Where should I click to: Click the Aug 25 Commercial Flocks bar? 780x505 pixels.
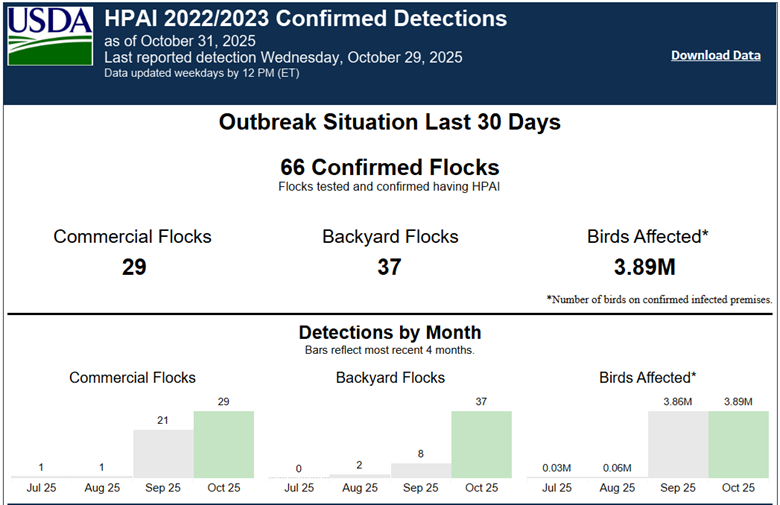102,476
